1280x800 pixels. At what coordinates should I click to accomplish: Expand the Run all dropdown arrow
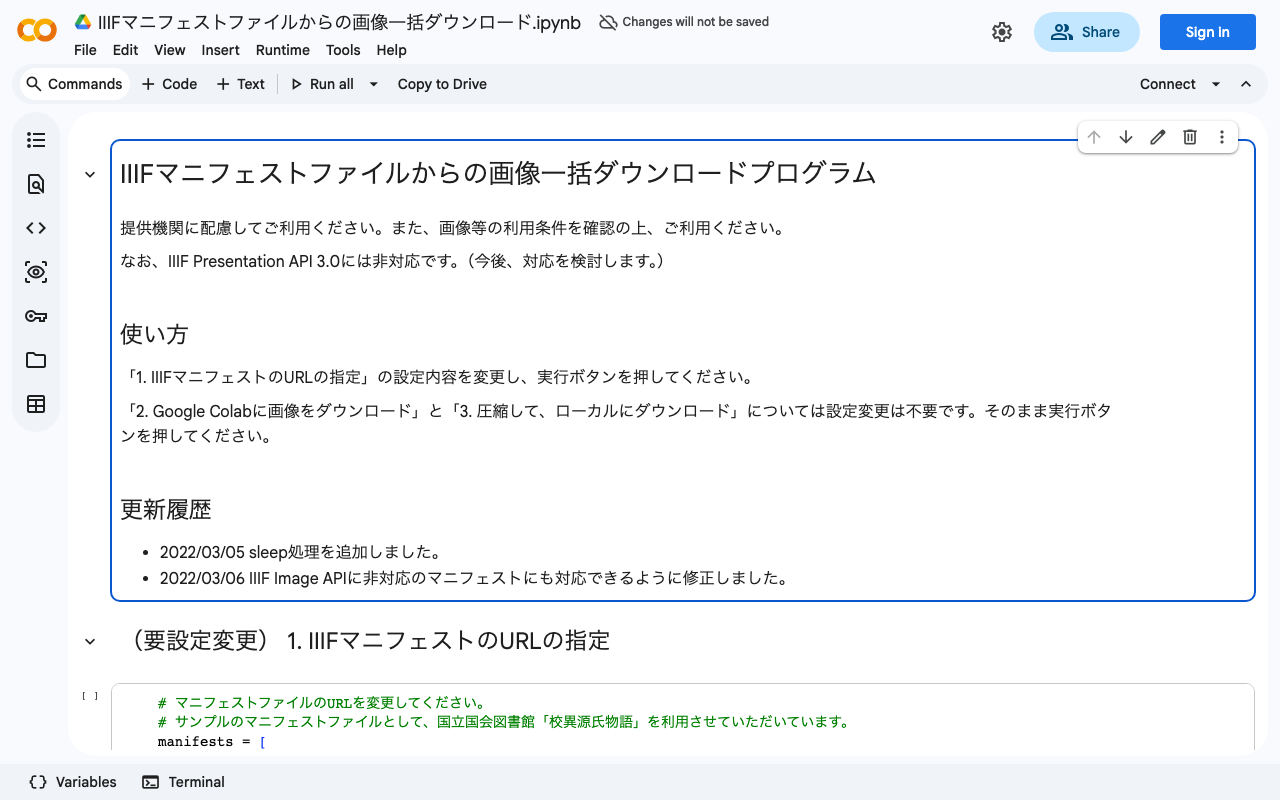tap(374, 84)
